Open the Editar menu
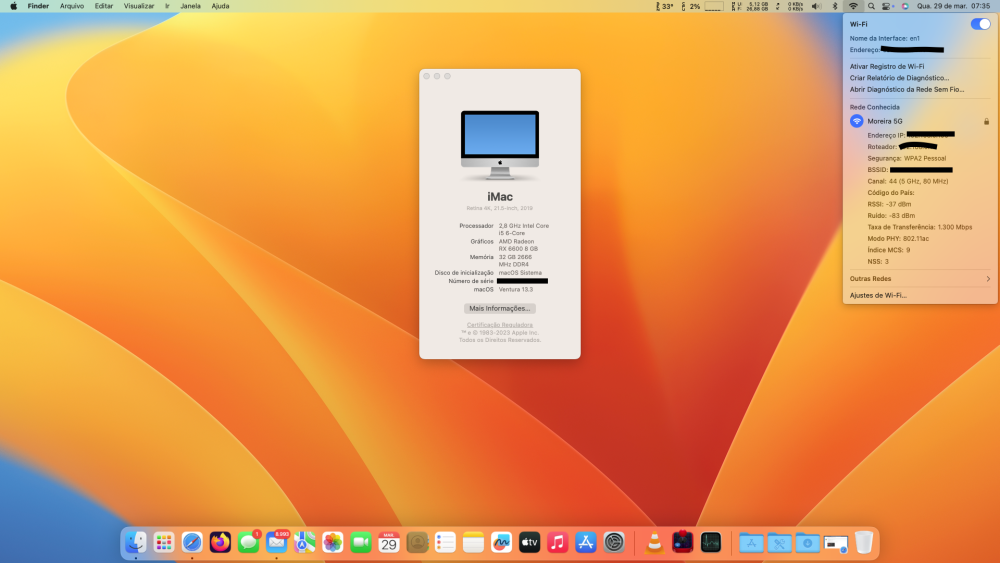Screen dimensions: 1000x563 [103, 6]
